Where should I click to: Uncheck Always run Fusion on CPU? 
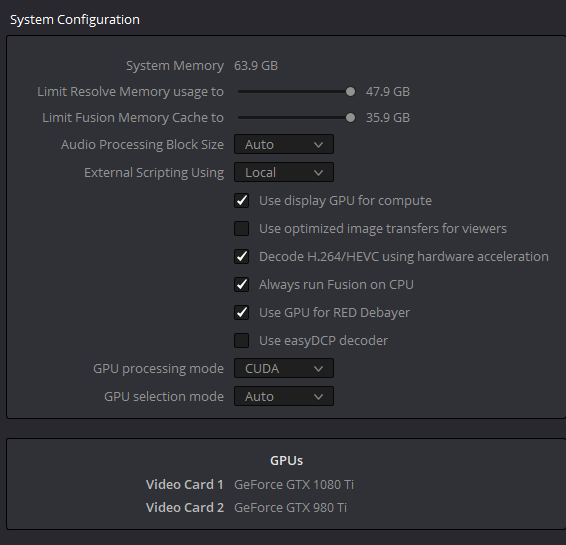coord(241,284)
